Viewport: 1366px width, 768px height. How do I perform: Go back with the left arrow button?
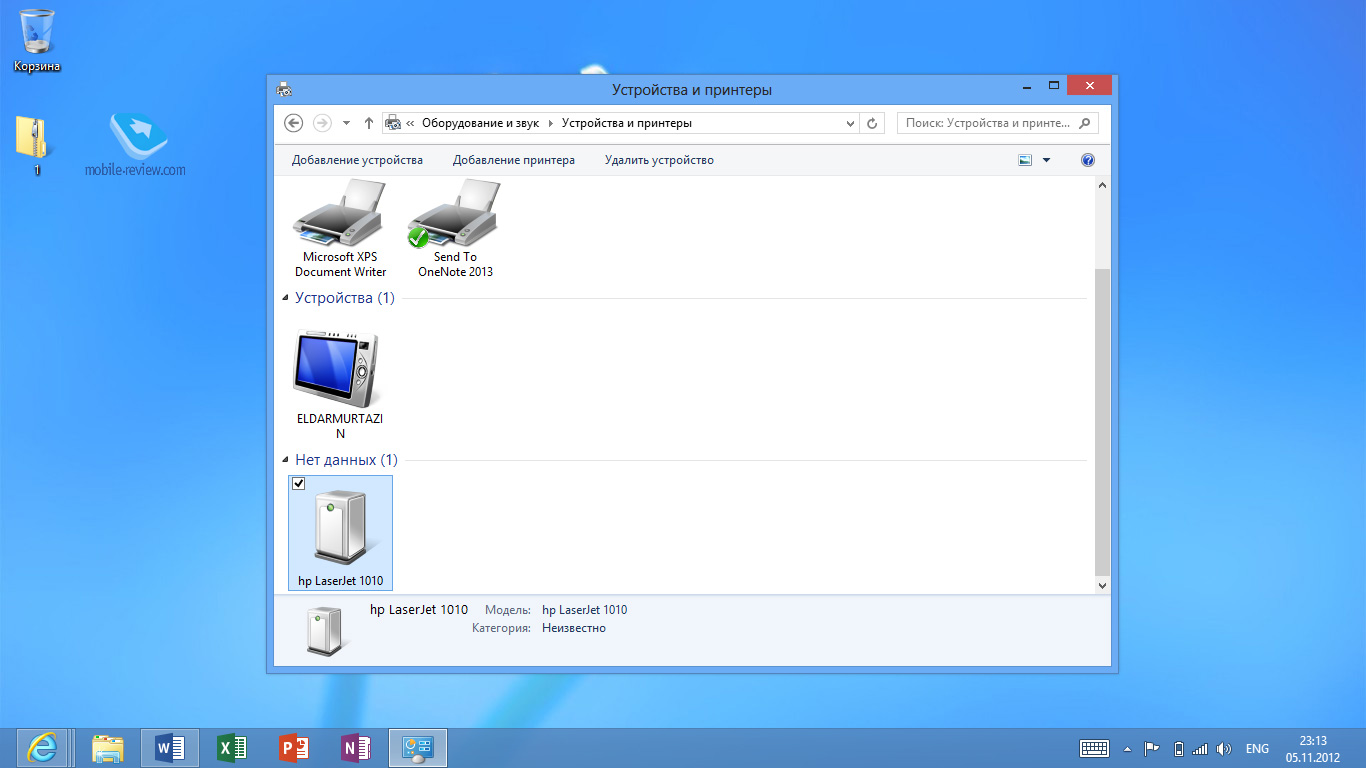(293, 123)
